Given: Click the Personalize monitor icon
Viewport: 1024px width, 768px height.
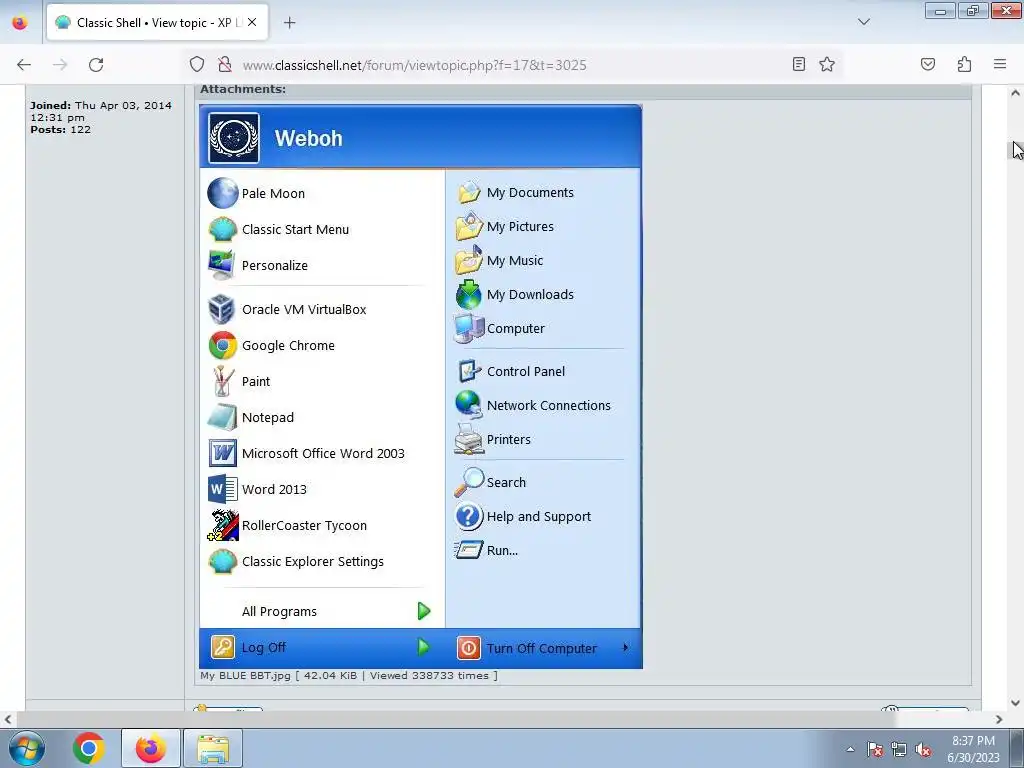Looking at the screenshot, I should pyautogui.click(x=221, y=265).
